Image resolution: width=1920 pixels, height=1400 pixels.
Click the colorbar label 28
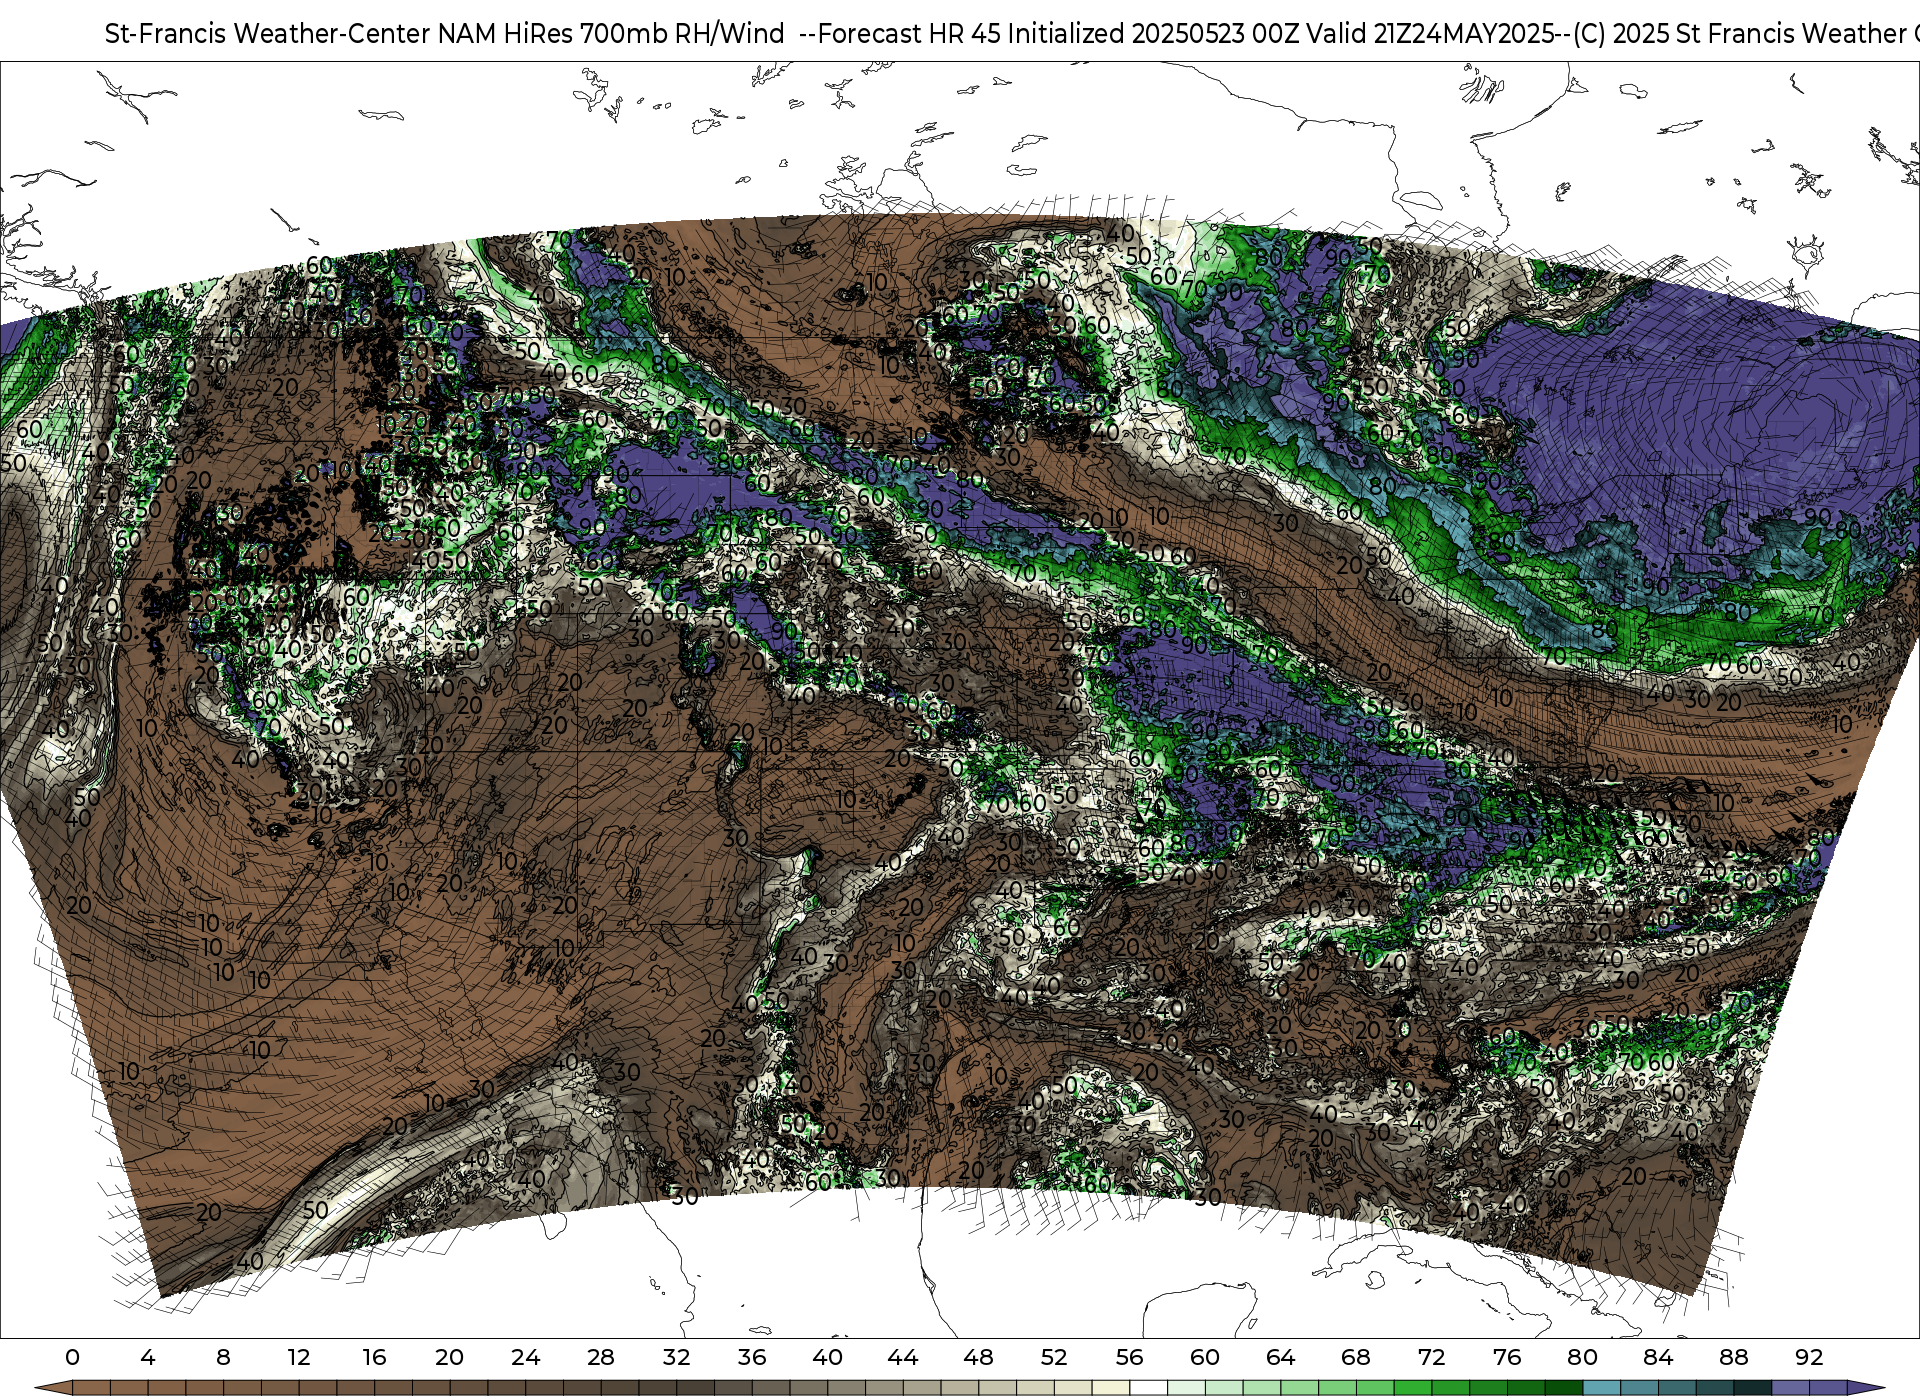tap(601, 1357)
